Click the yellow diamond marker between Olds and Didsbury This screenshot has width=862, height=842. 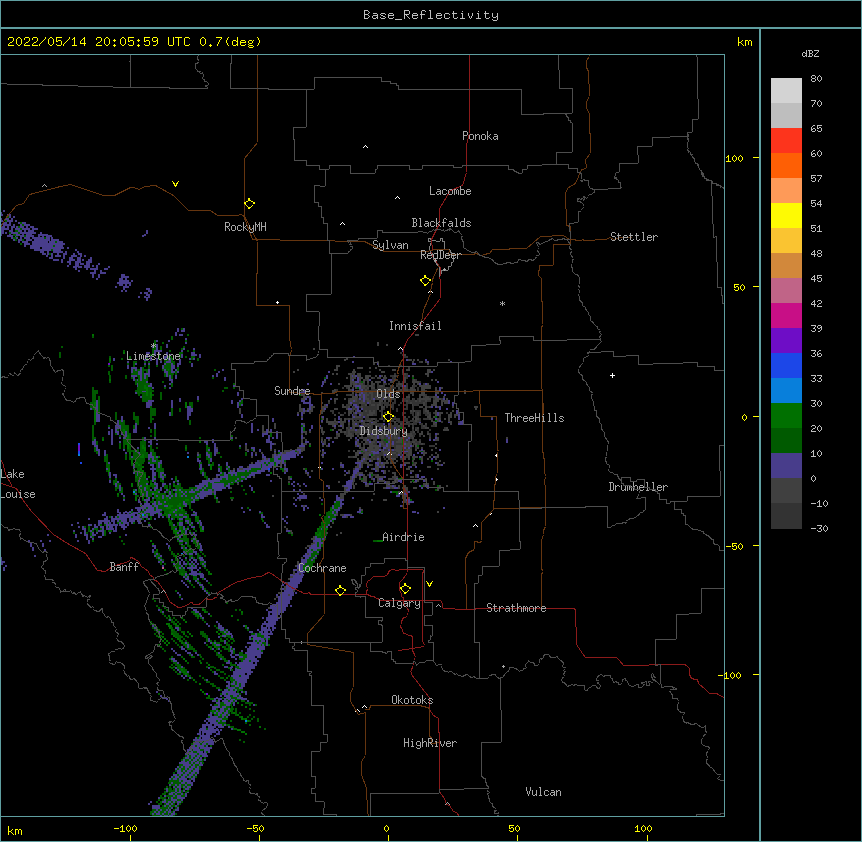click(388, 416)
